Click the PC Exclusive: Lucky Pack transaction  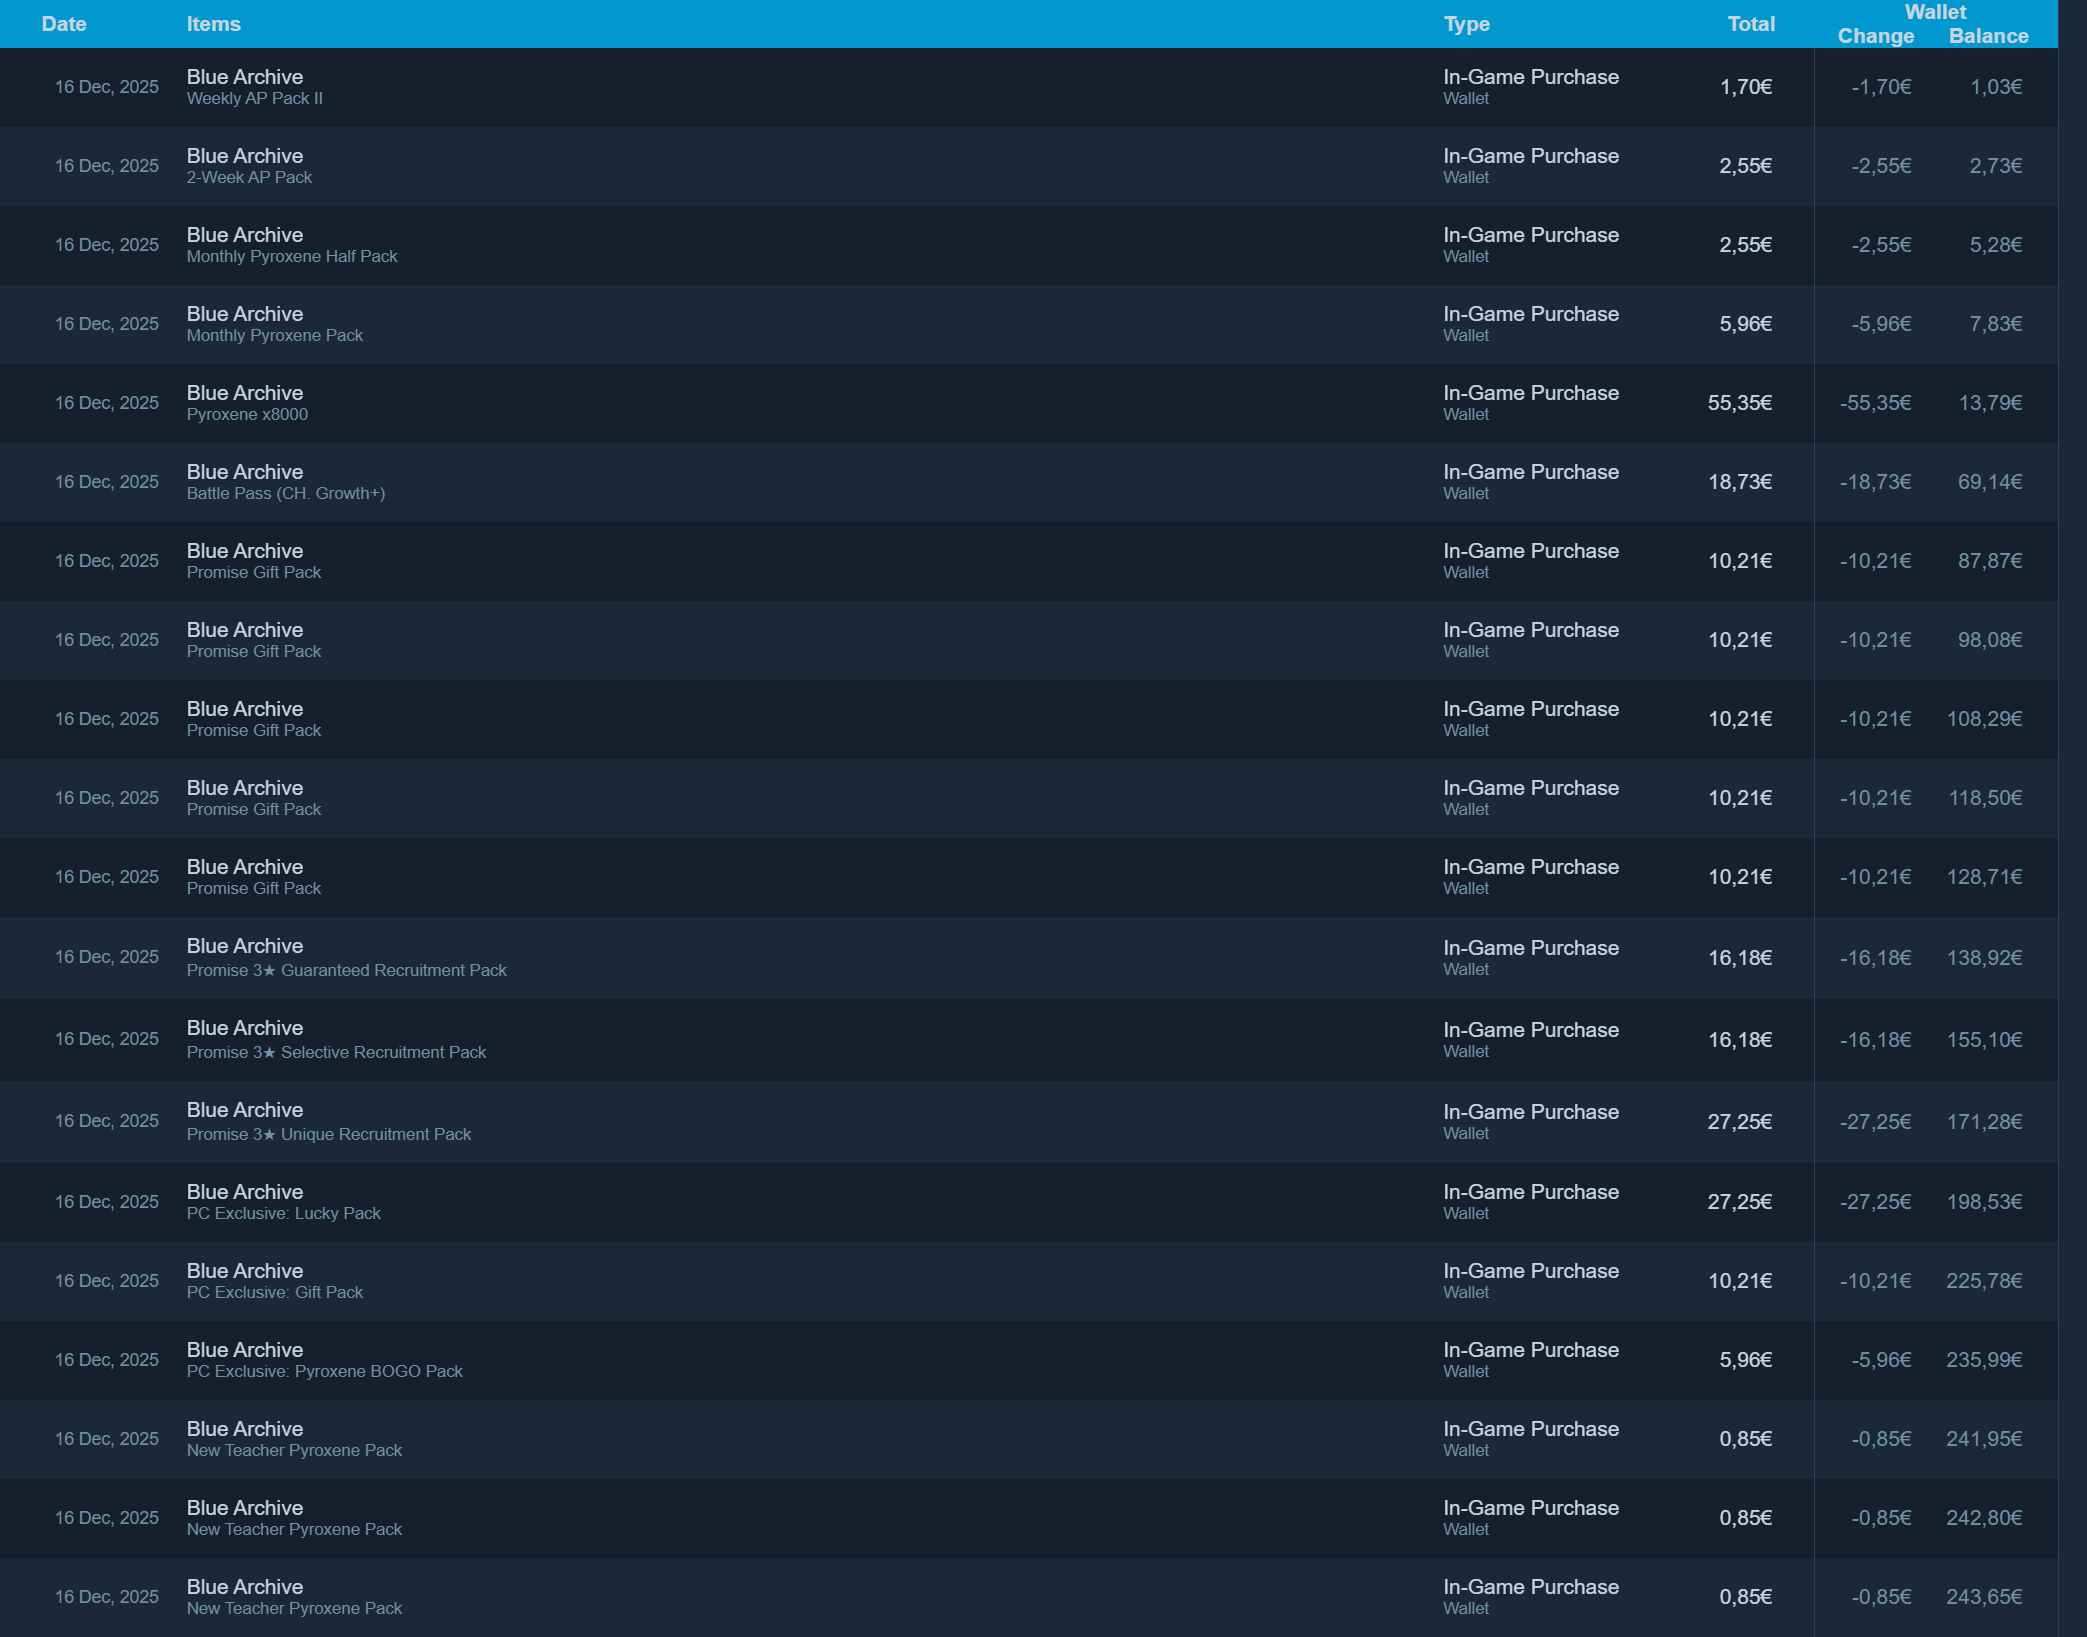click(x=283, y=1213)
